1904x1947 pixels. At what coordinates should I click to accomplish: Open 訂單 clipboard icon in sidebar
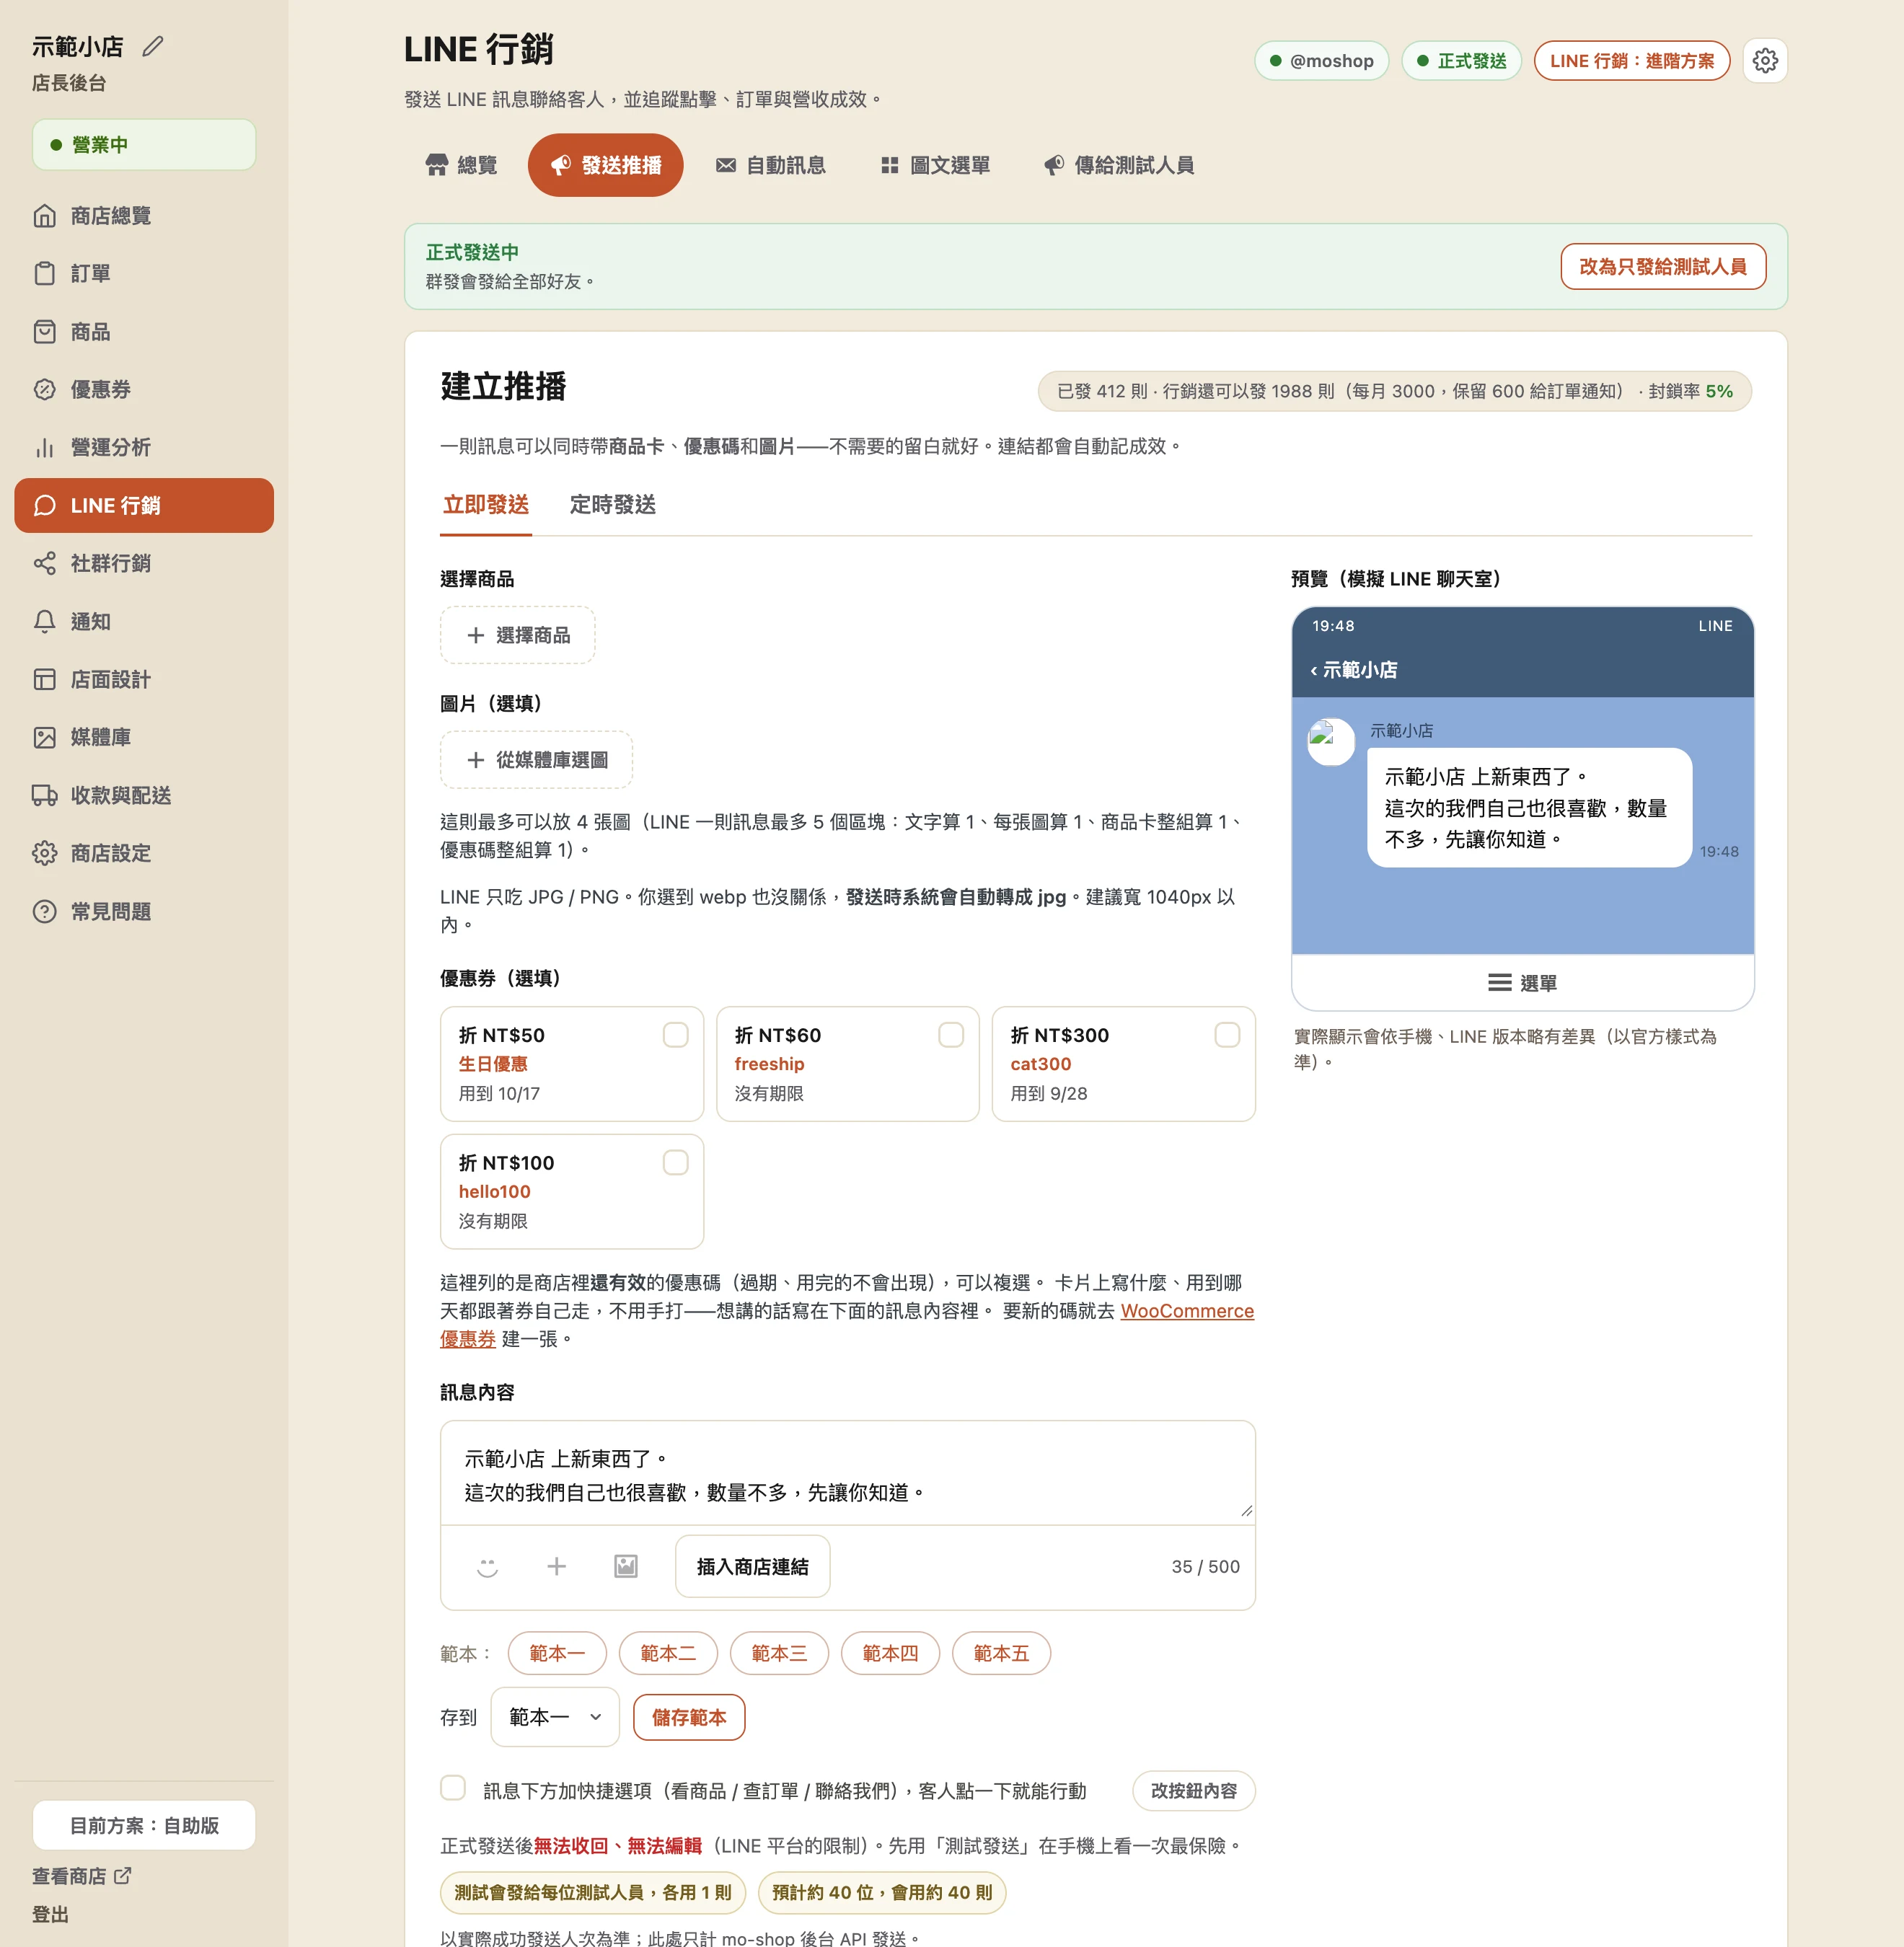(44, 274)
